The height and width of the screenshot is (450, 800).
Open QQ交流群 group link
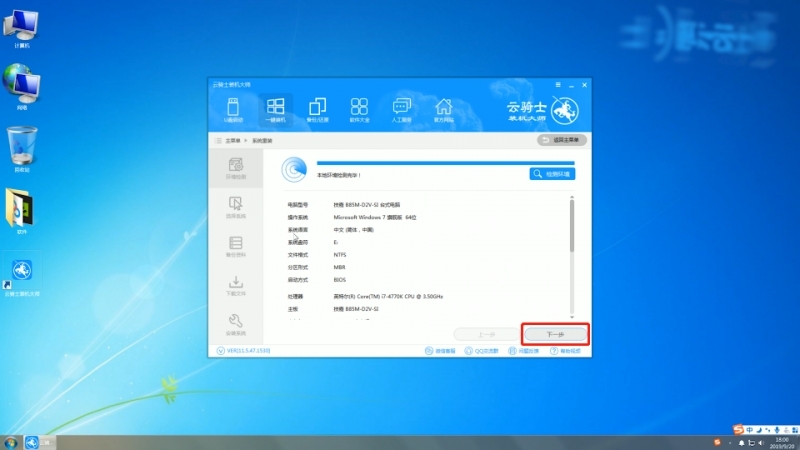(x=482, y=351)
